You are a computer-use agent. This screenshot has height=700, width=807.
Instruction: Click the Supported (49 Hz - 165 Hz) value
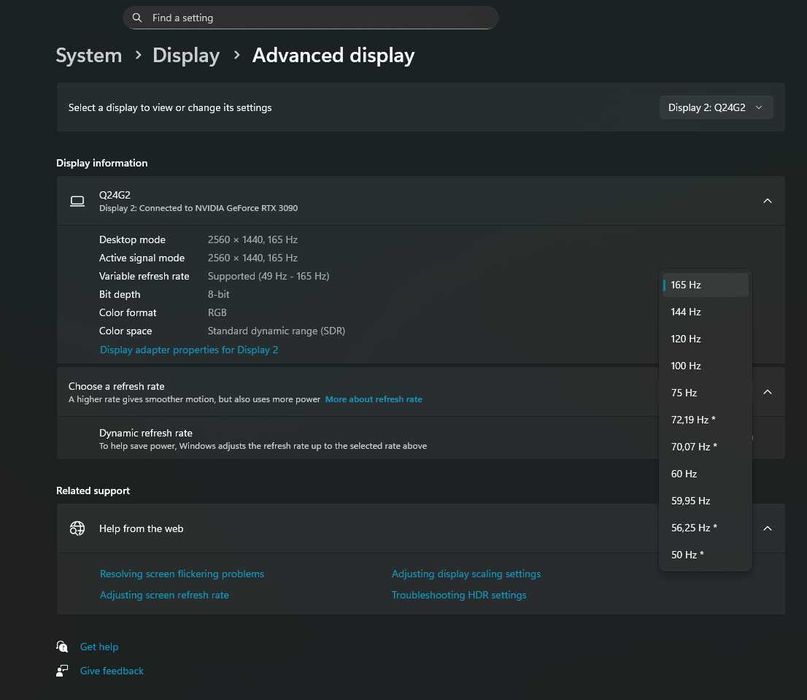[268, 276]
